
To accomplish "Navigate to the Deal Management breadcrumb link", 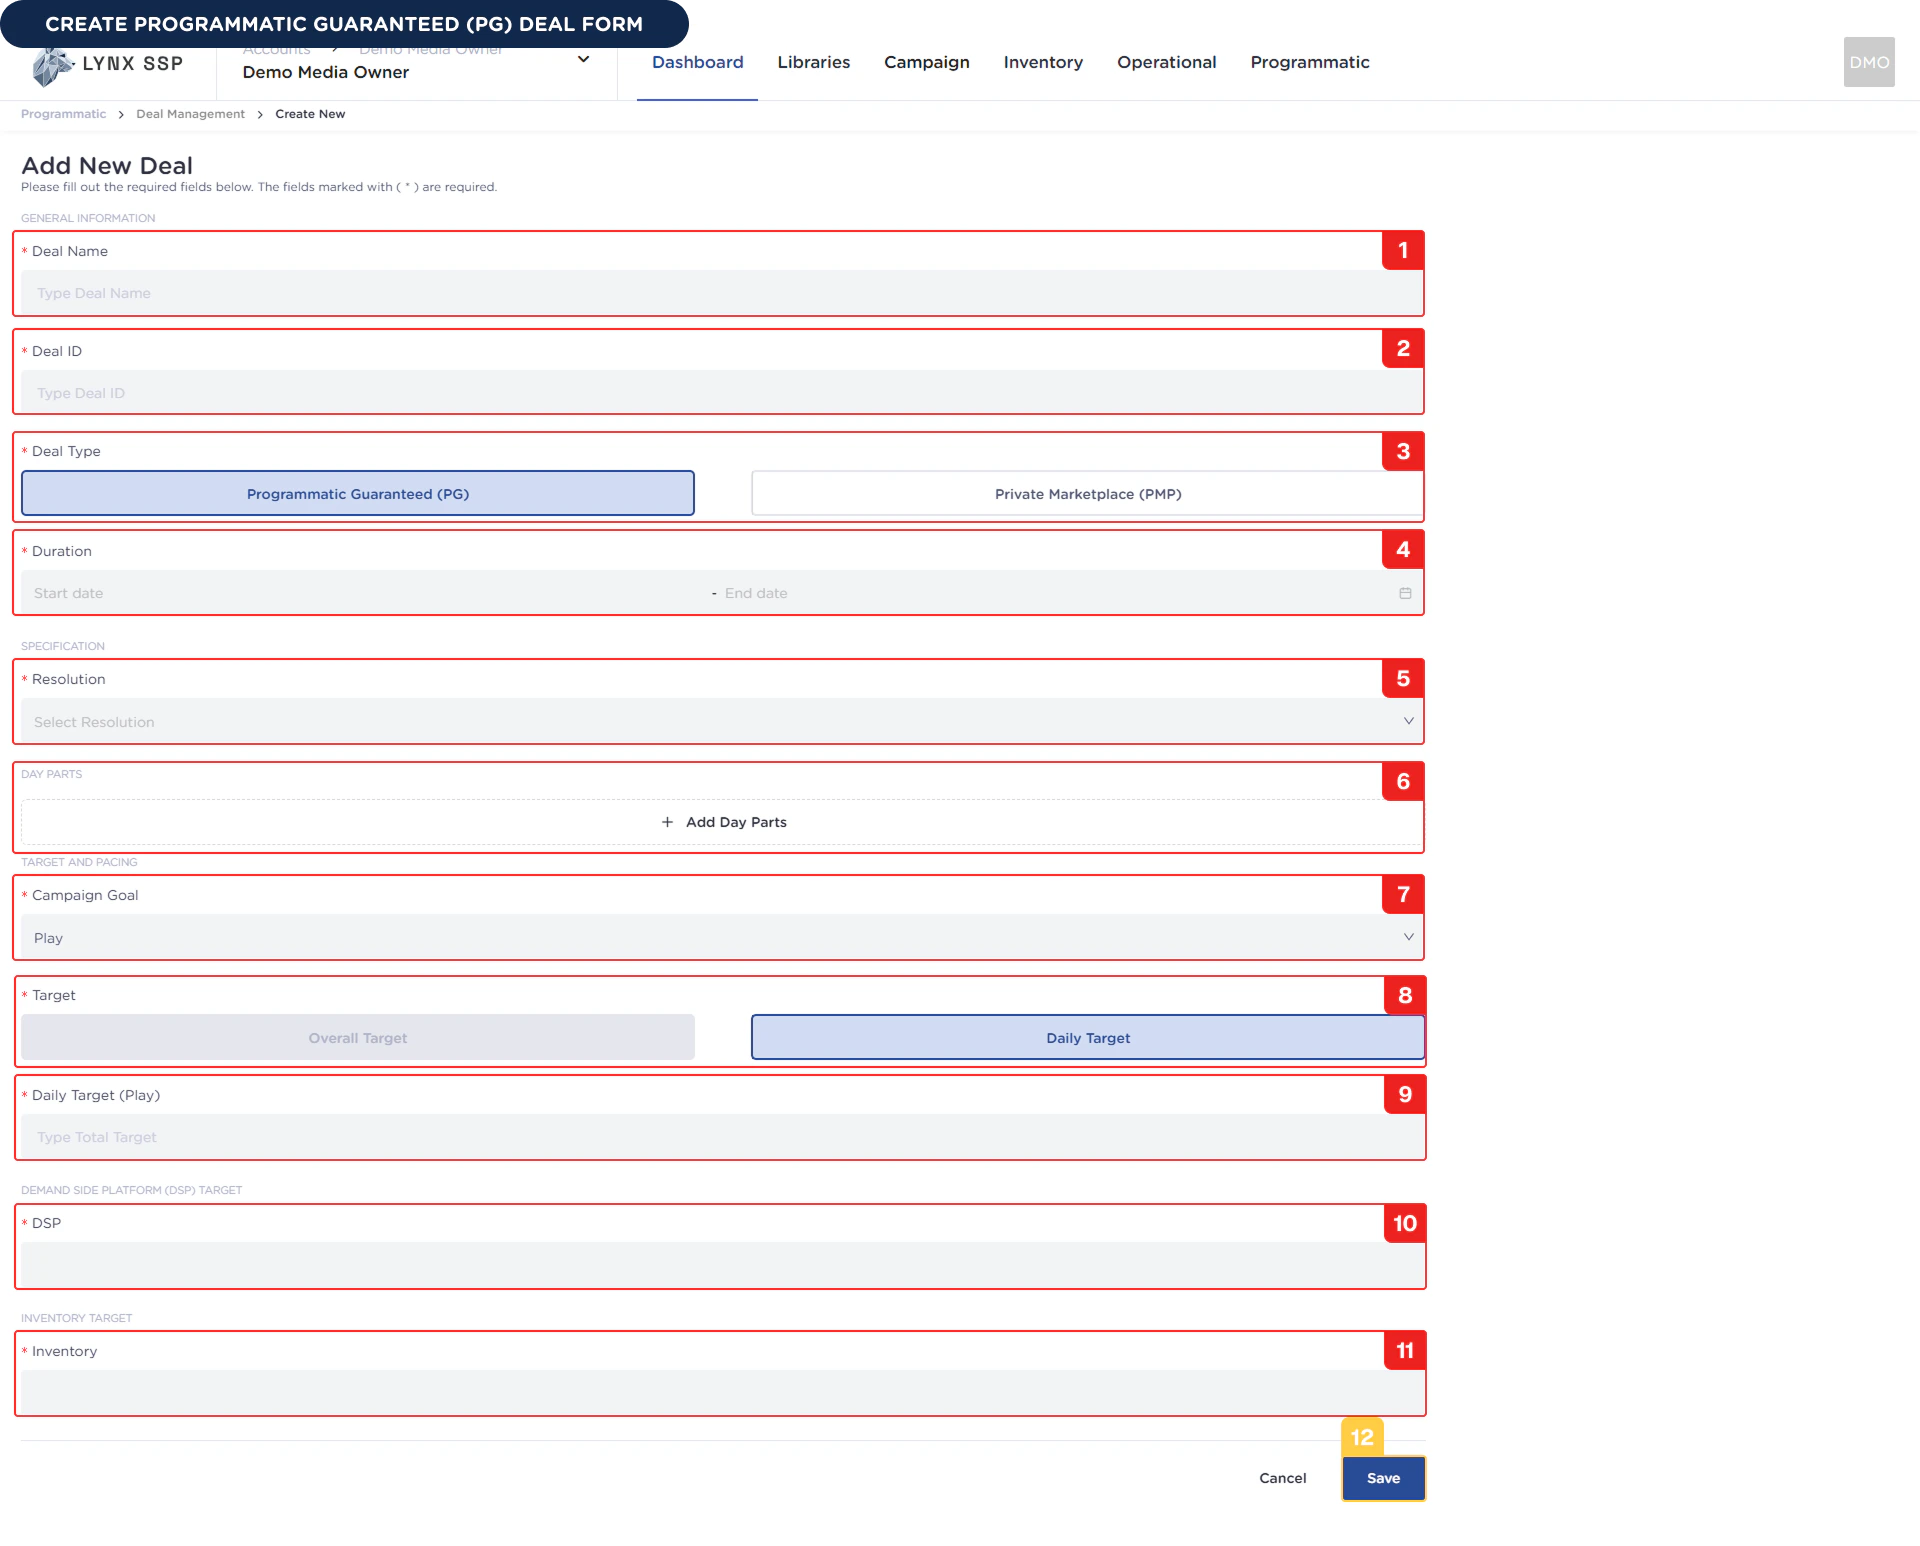I will pyautogui.click(x=190, y=114).
